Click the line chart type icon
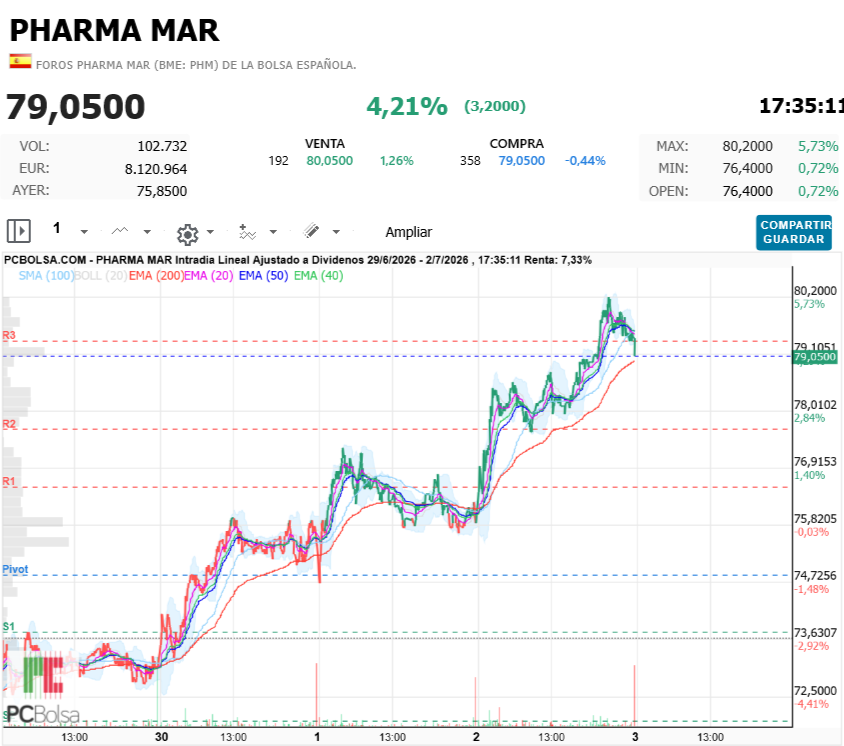 (119, 231)
